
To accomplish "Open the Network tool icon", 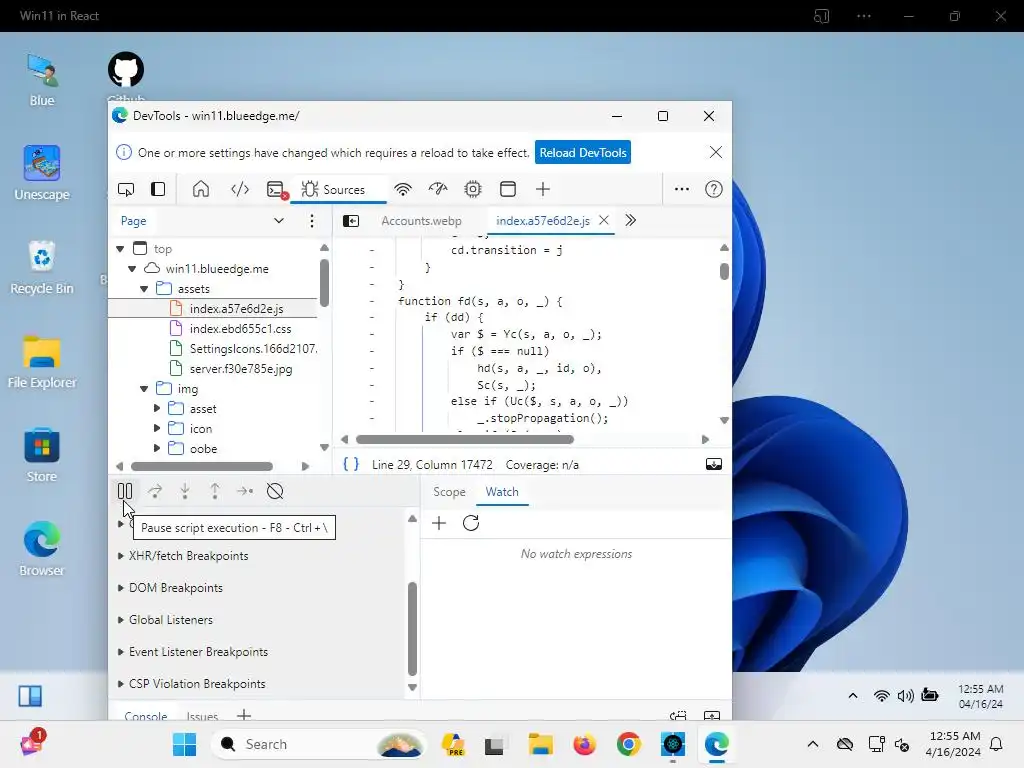I will pyautogui.click(x=403, y=189).
